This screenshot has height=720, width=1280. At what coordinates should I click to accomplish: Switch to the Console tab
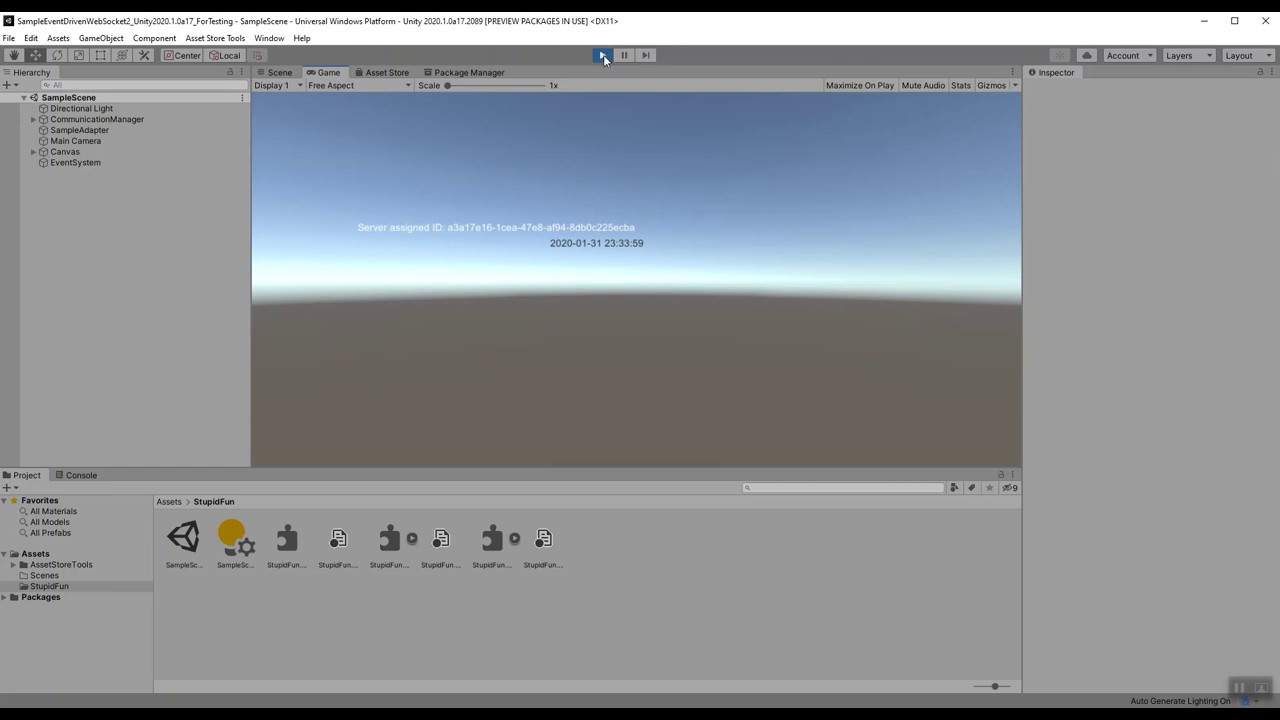point(76,475)
